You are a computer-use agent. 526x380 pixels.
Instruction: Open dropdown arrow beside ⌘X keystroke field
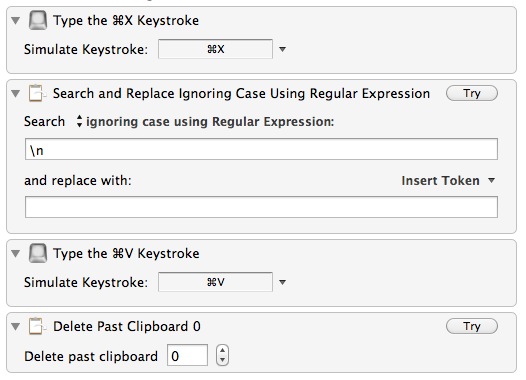click(x=282, y=49)
